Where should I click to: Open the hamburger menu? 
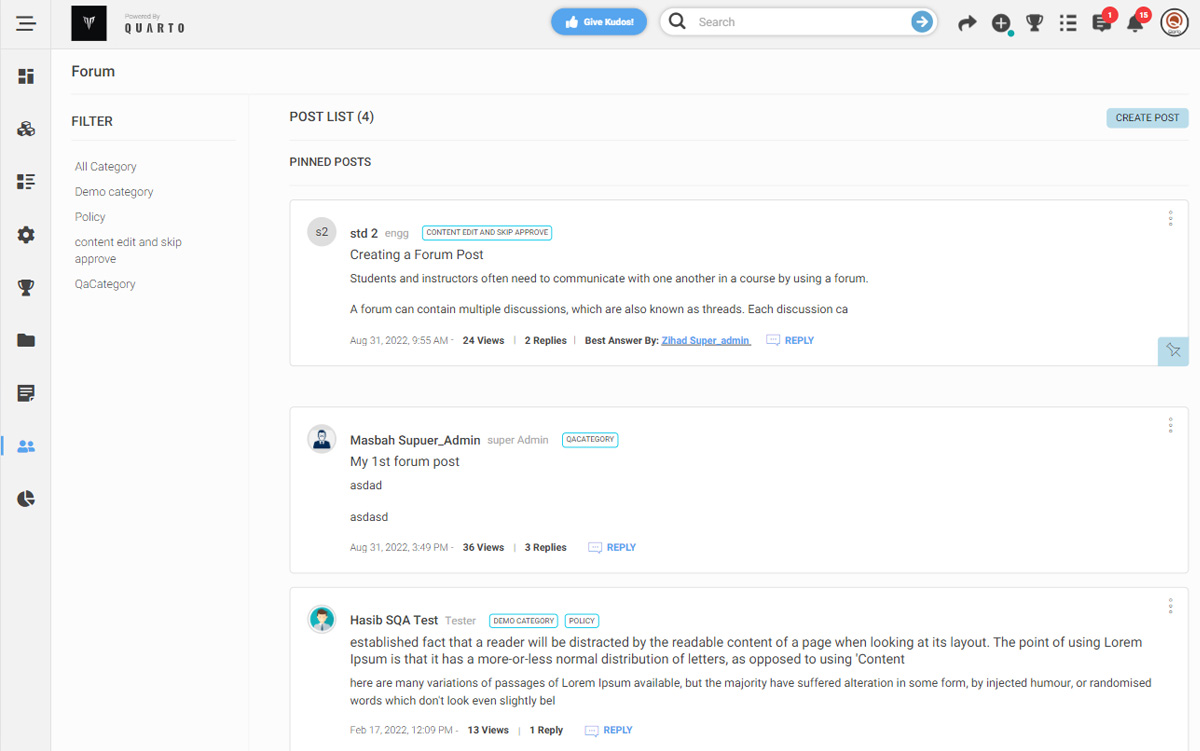coord(26,23)
